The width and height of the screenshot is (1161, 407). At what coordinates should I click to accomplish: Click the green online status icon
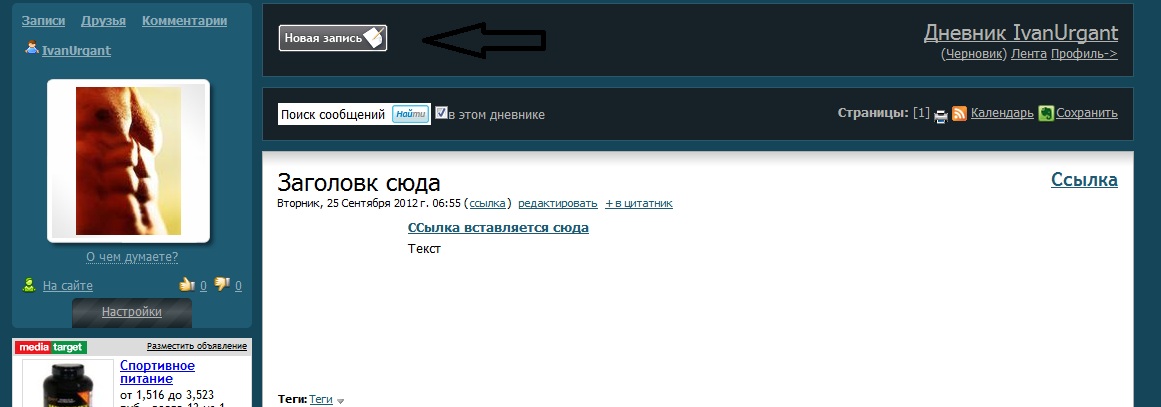[x=29, y=285]
